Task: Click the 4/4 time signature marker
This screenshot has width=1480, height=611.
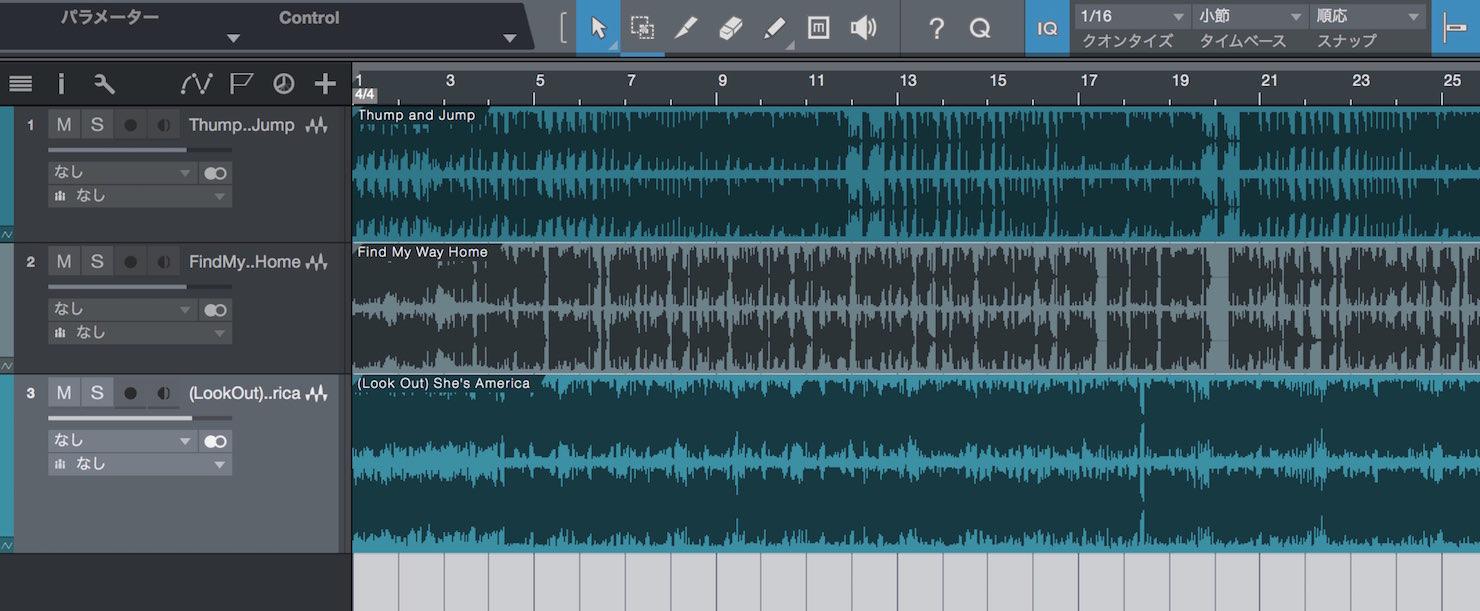Action: point(365,95)
